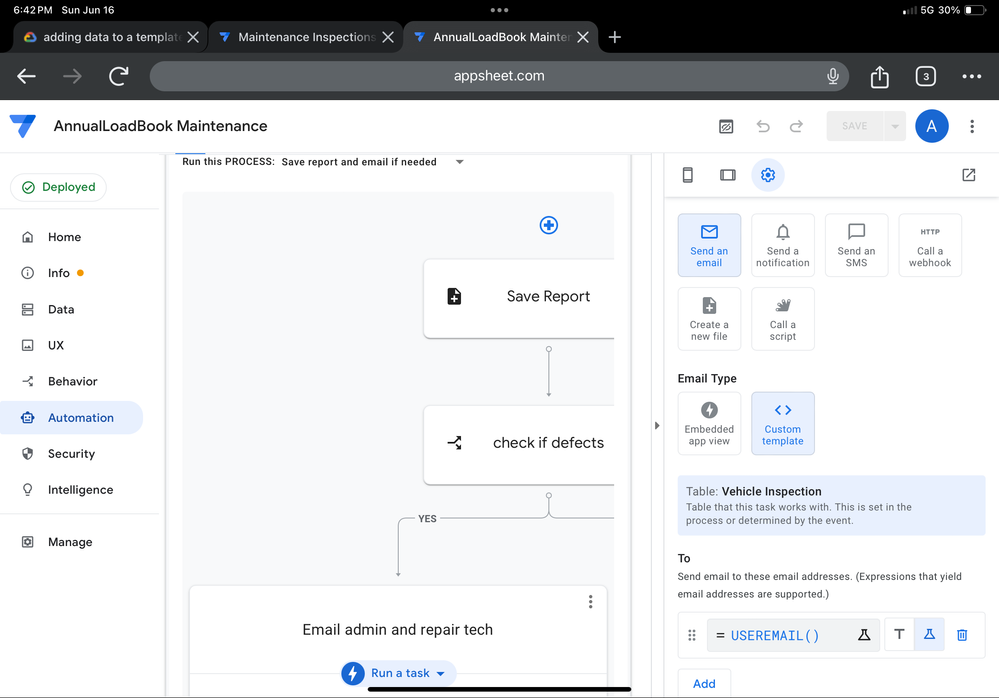Click the appsheet.com address bar

point(499,76)
